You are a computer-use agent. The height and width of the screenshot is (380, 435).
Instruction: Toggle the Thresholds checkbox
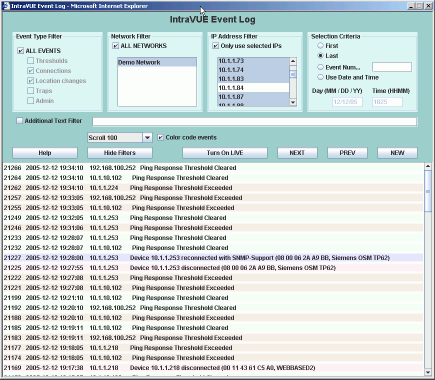click(x=30, y=61)
